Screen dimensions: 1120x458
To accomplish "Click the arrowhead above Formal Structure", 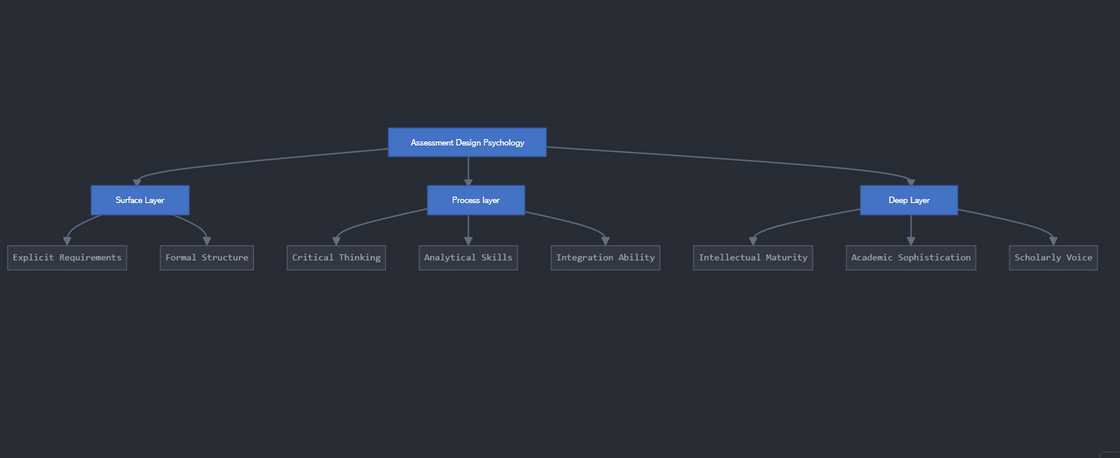I will (x=207, y=239).
